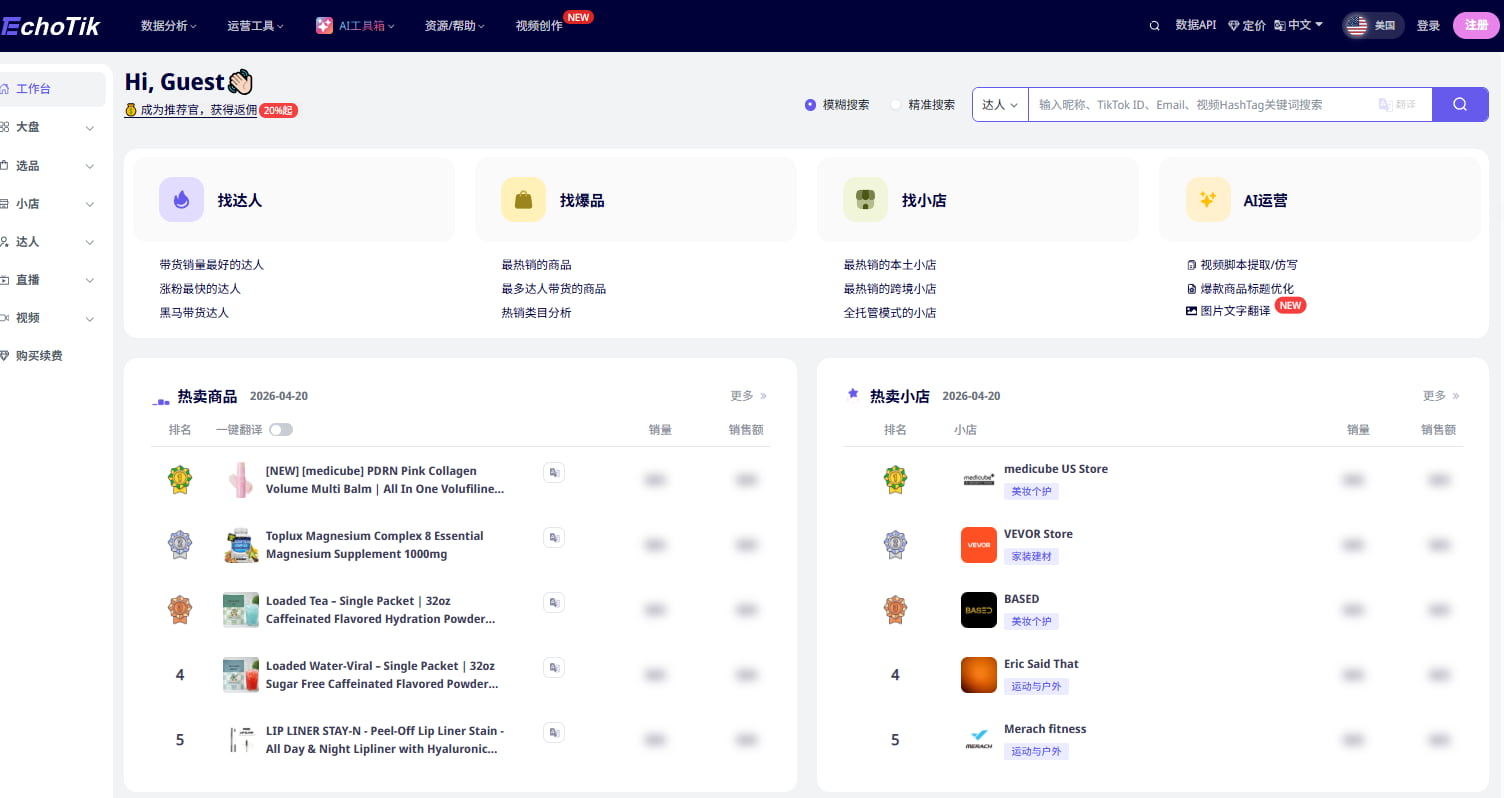
Task: Open the 中文 language dropdown
Action: coord(1299,26)
